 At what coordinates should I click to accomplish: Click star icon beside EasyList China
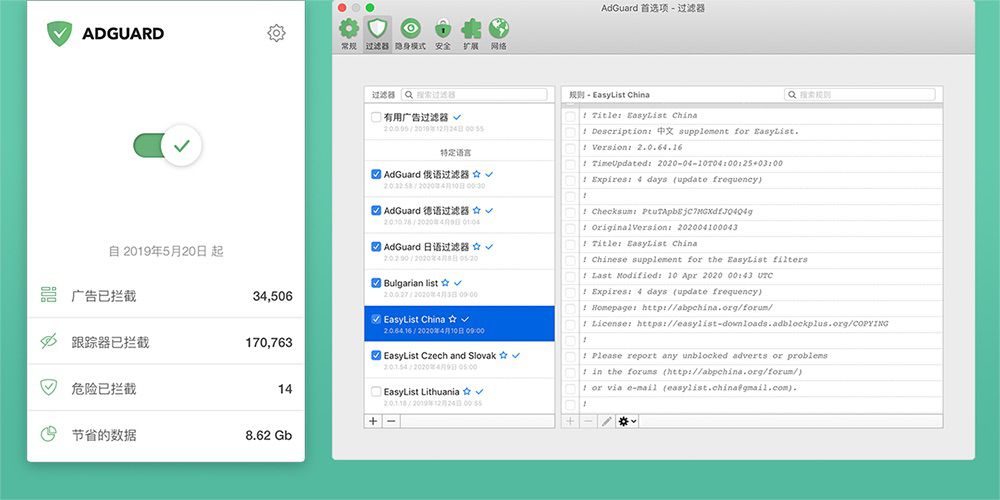[452, 319]
